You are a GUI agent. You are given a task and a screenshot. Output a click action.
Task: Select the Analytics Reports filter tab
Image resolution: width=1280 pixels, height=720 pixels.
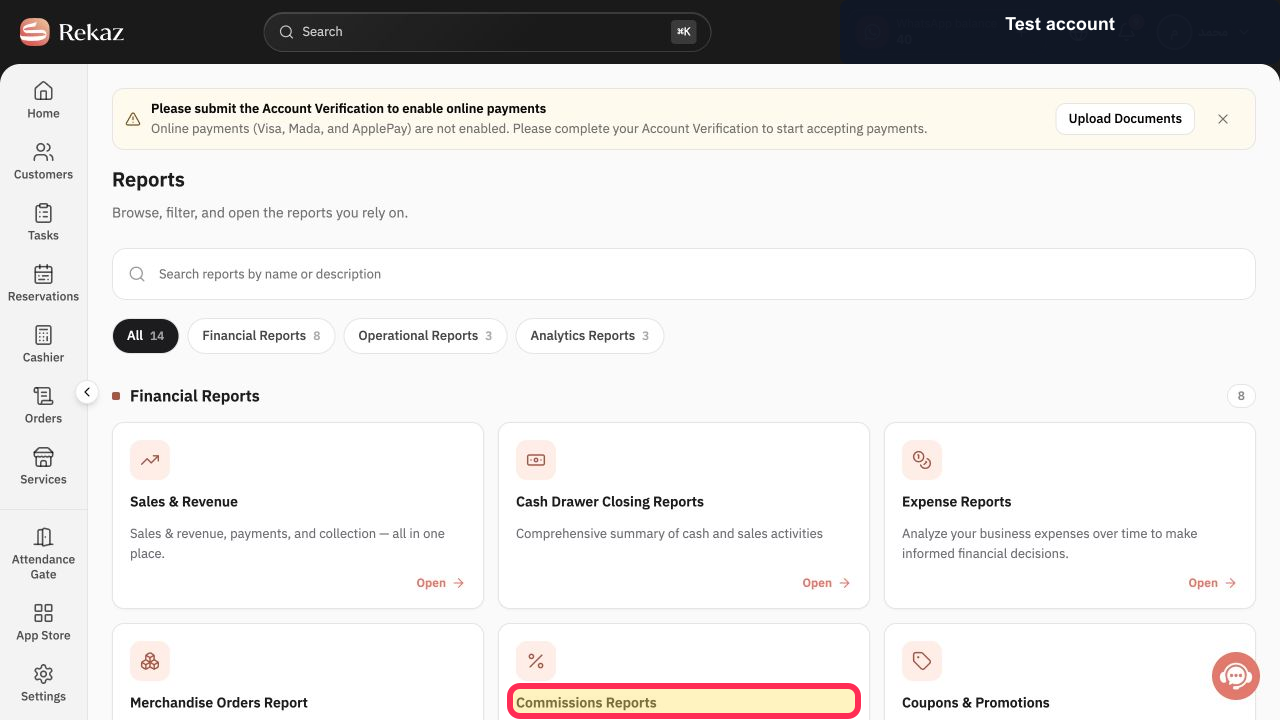[x=590, y=336]
